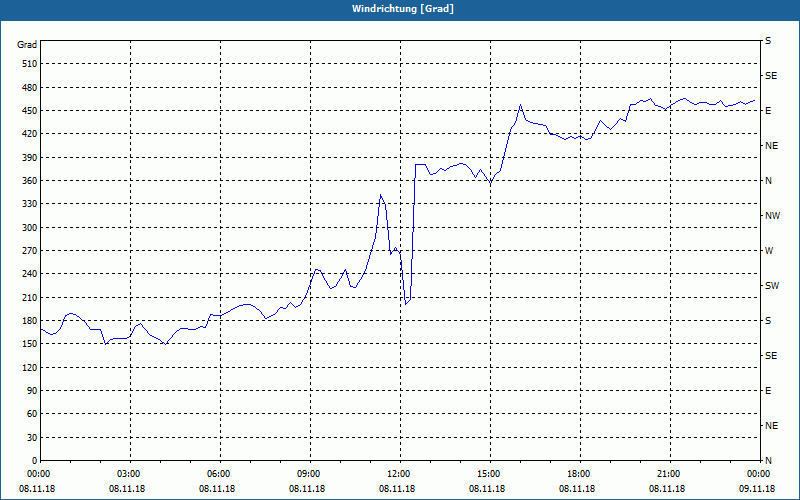Click the NW compass label
800x500 pixels.
pos(772,216)
